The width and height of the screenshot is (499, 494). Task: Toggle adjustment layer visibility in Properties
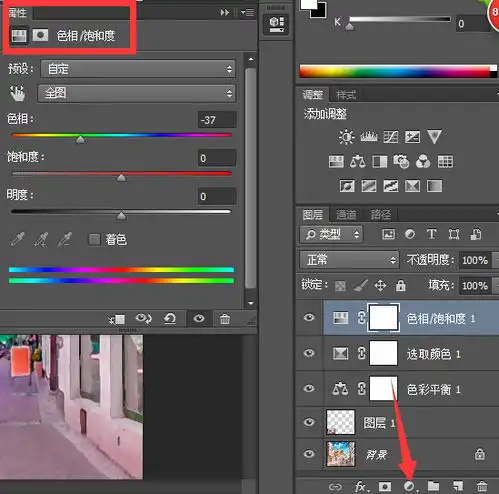199,319
